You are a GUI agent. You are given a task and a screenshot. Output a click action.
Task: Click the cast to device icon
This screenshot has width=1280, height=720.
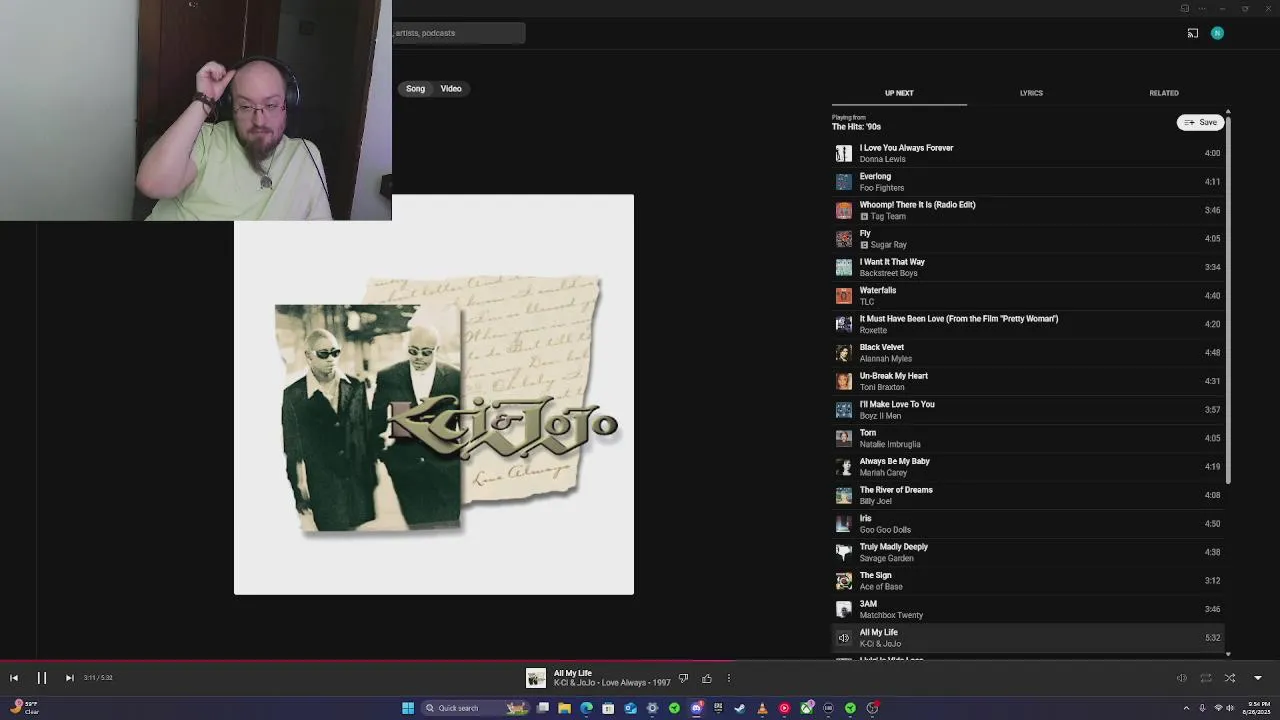click(1193, 33)
